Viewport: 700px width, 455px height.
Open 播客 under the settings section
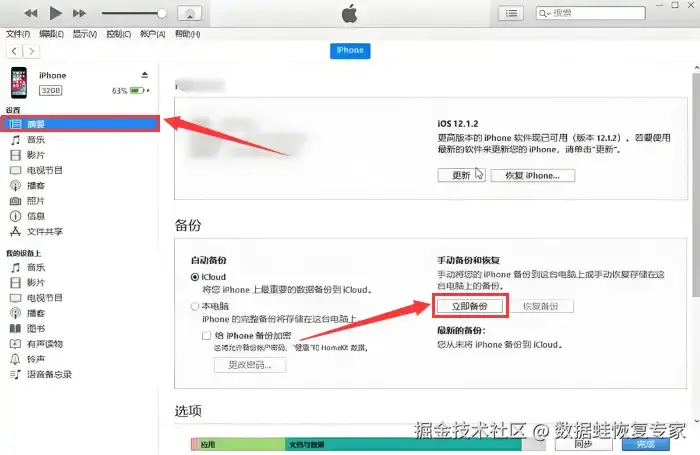[36, 185]
